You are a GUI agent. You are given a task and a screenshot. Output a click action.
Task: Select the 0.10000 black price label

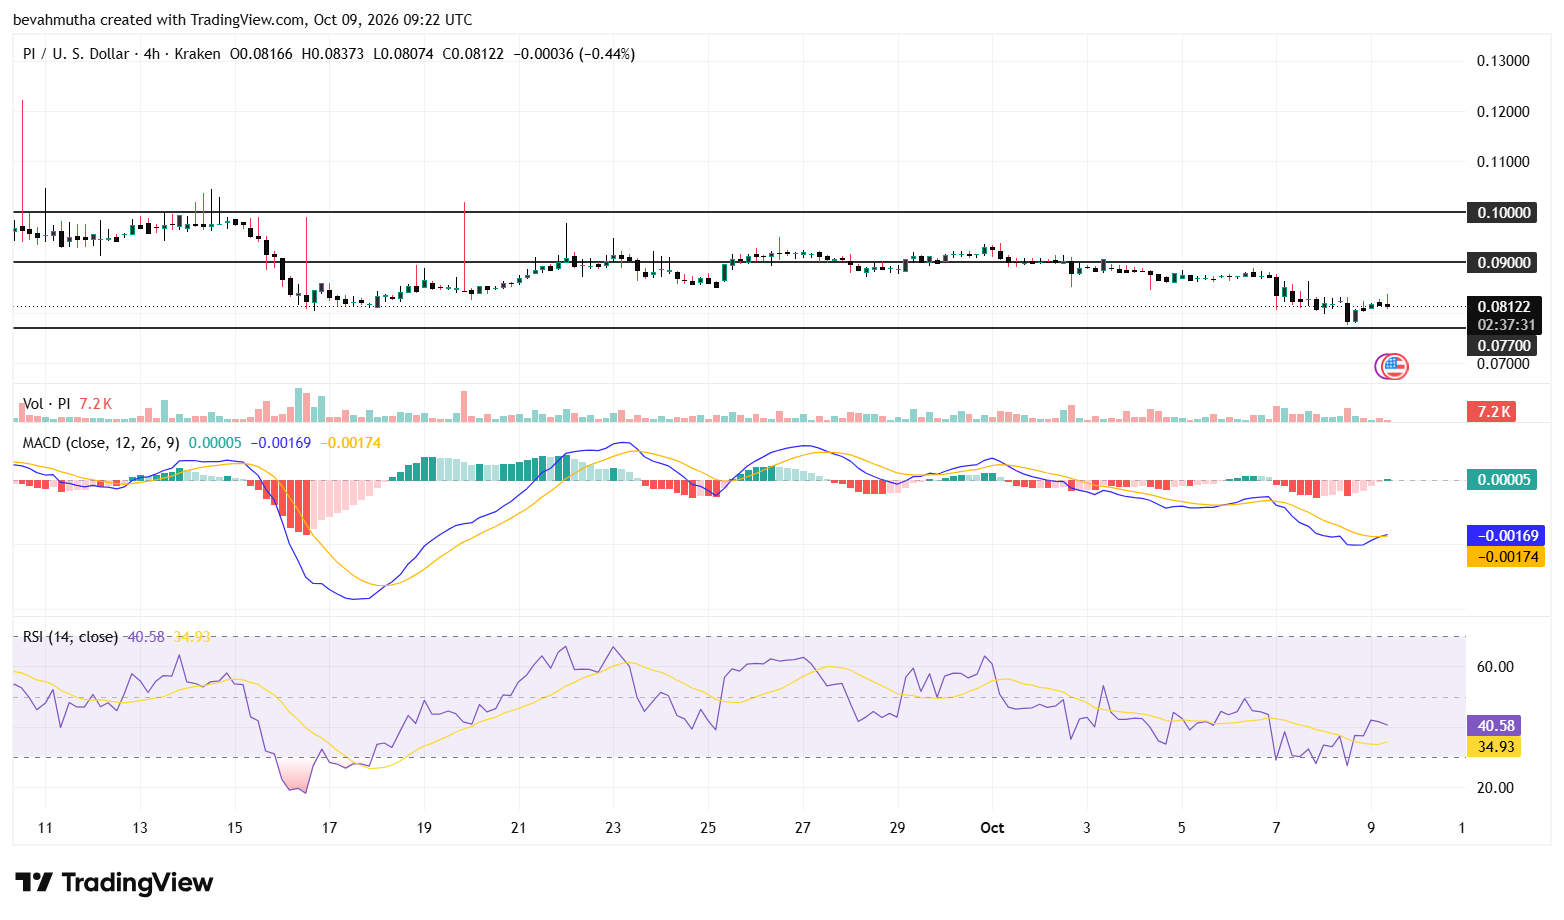coord(1502,212)
